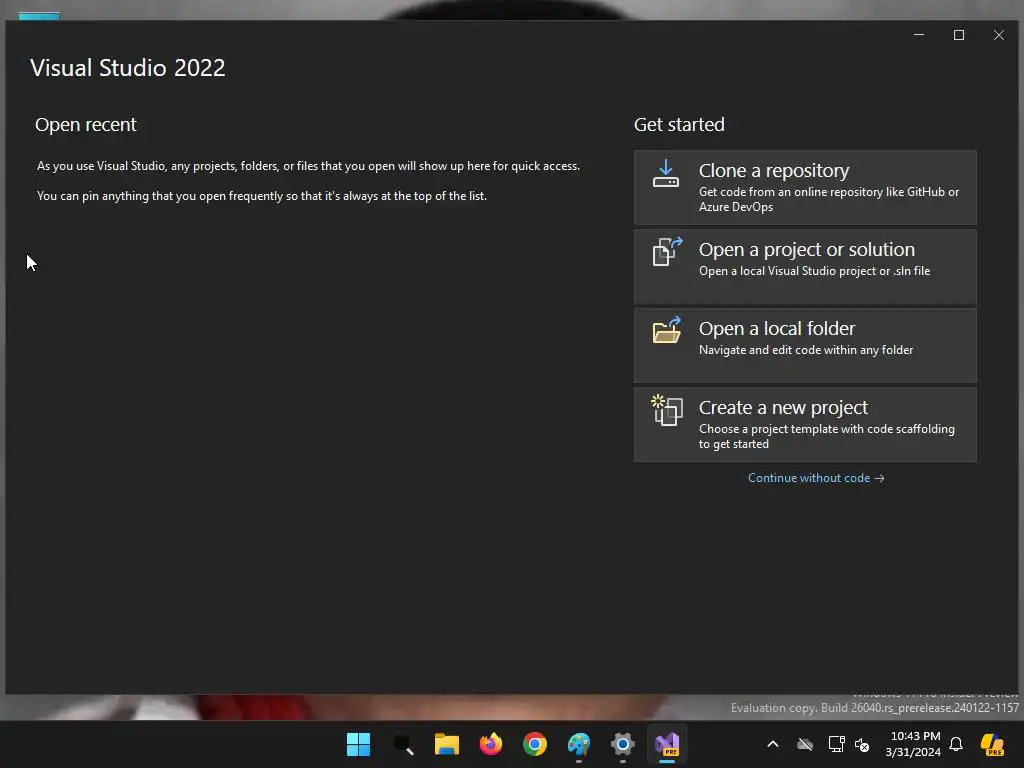Screen dimensions: 1024x768
Task: Minimize the Visual Studio 2022 window
Action: (x=919, y=35)
